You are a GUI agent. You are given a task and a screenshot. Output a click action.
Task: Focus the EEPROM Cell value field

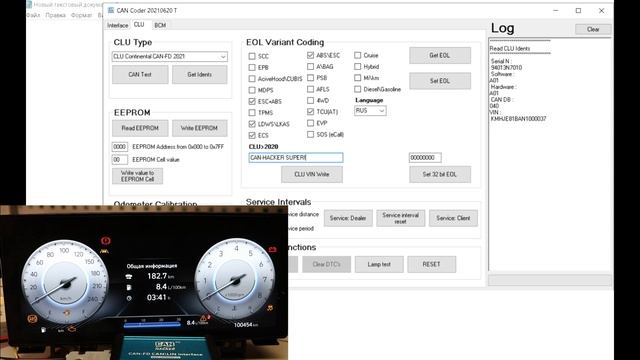120,160
